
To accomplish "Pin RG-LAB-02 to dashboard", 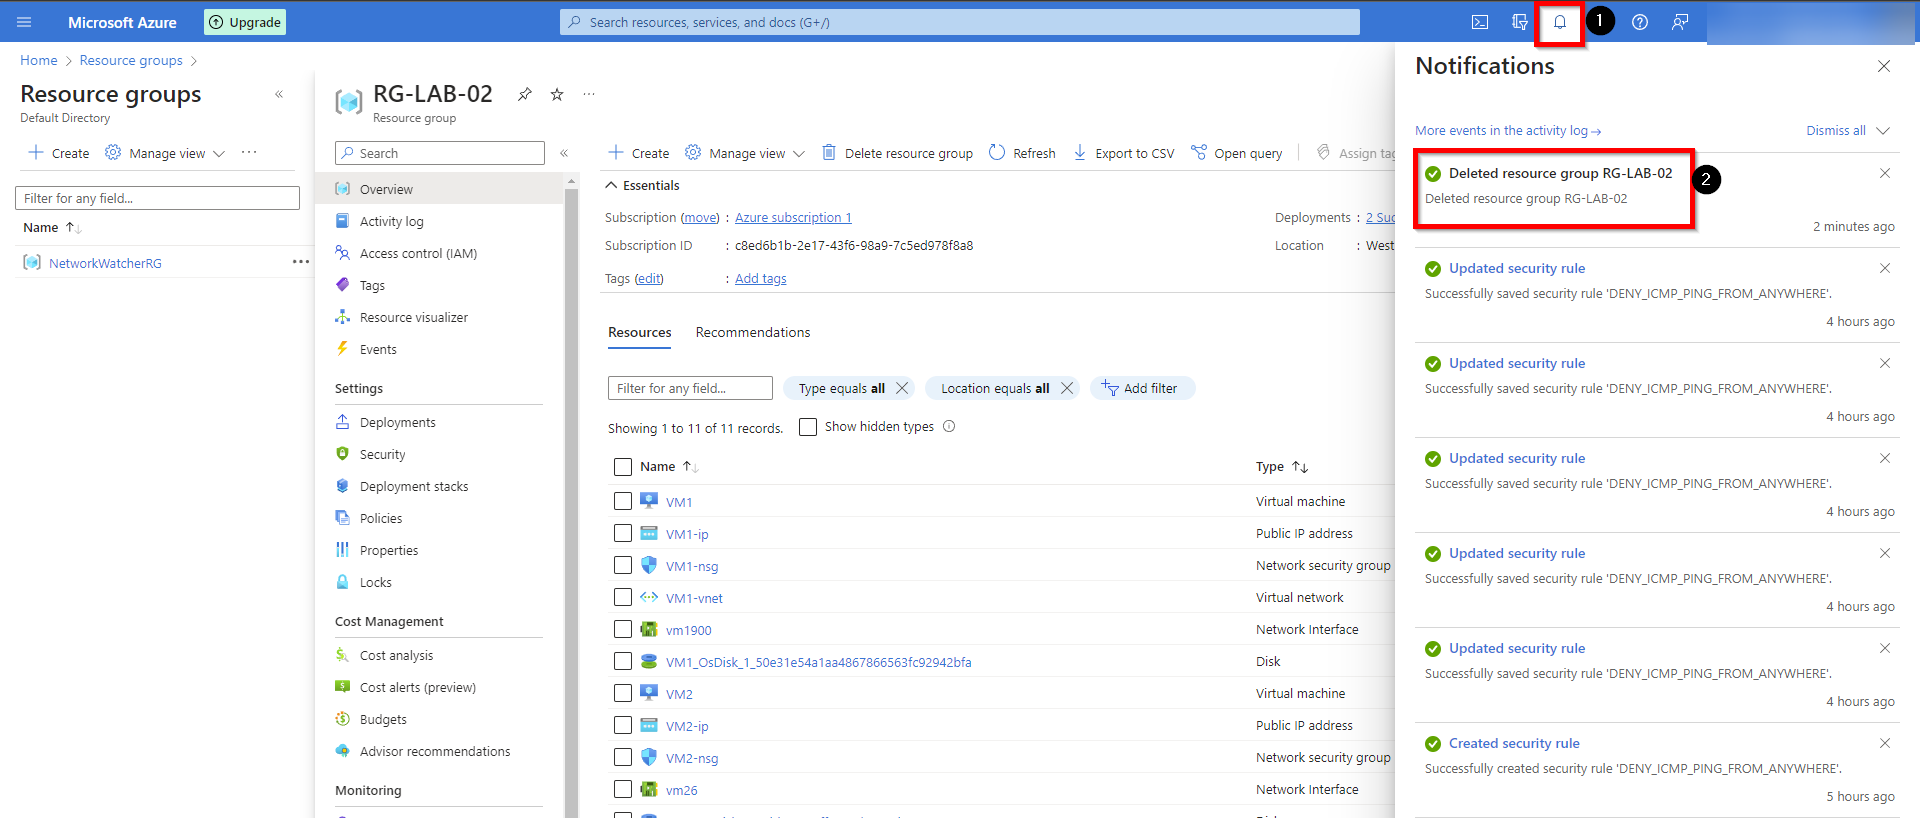I will tap(525, 94).
